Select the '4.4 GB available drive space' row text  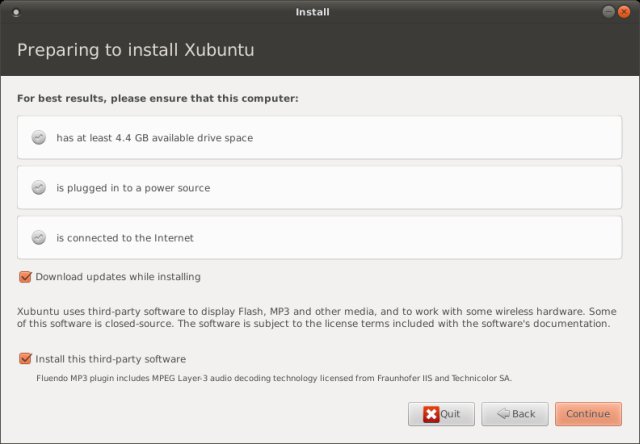155,138
